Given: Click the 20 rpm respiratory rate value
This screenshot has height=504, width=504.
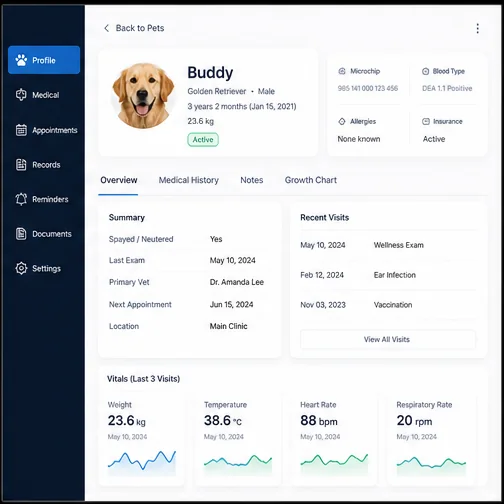Looking at the screenshot, I should point(414,421).
